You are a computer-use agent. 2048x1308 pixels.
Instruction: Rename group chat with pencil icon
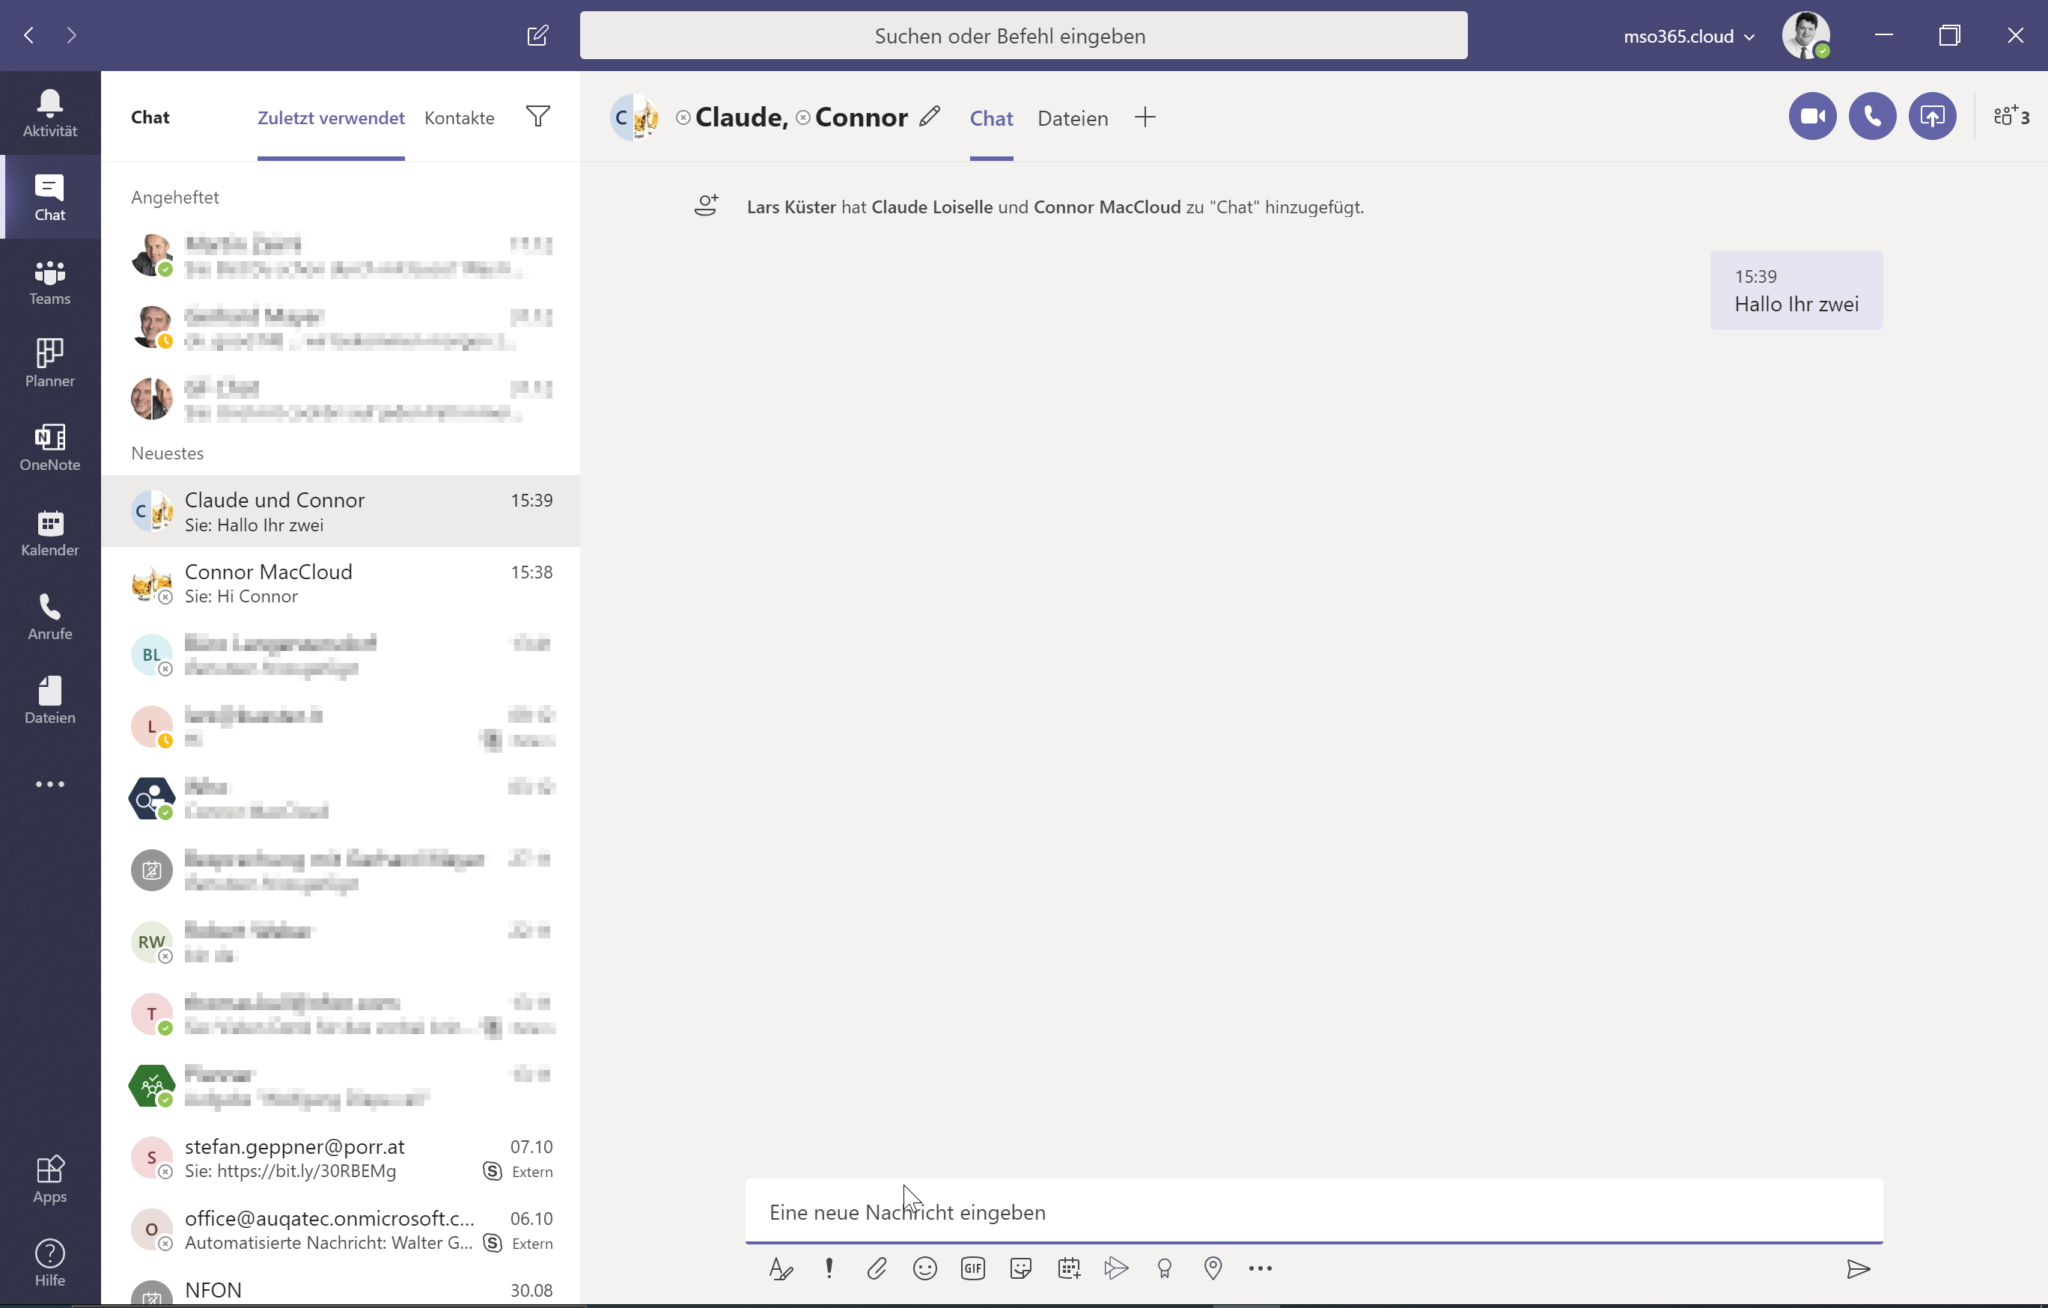click(x=930, y=117)
